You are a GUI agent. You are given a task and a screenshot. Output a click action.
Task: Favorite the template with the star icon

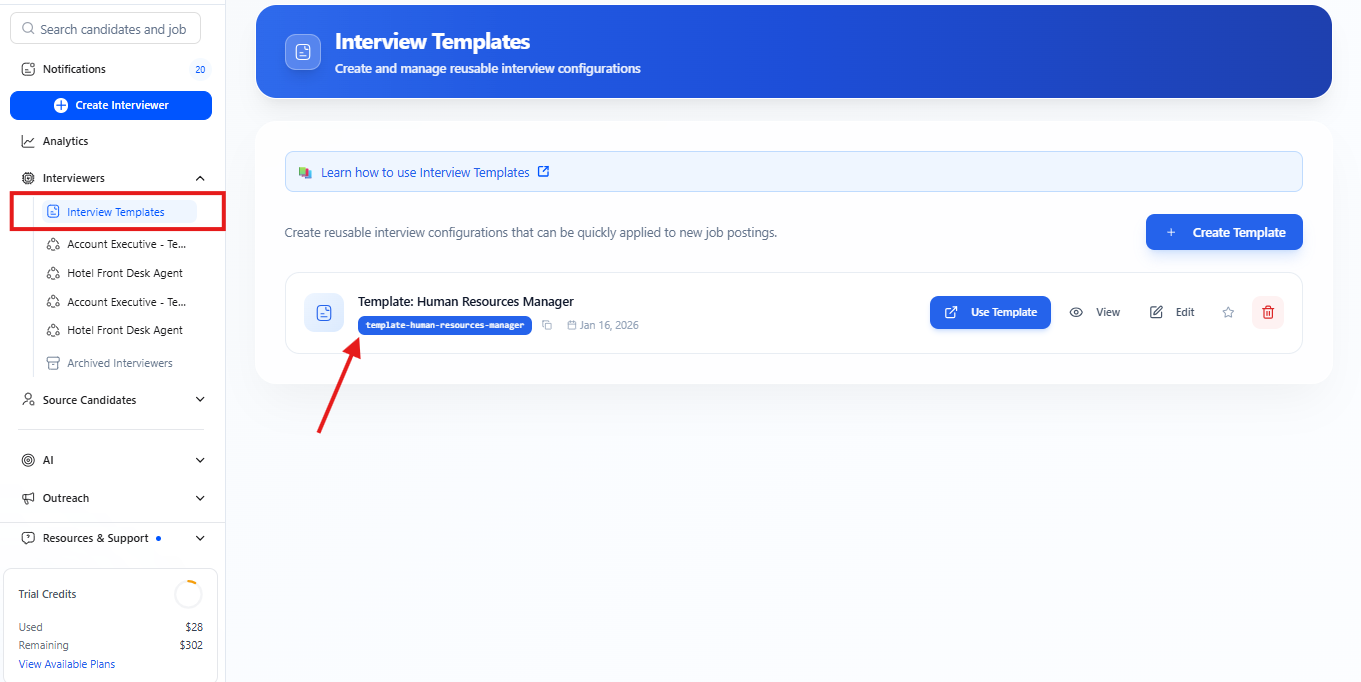click(1228, 312)
